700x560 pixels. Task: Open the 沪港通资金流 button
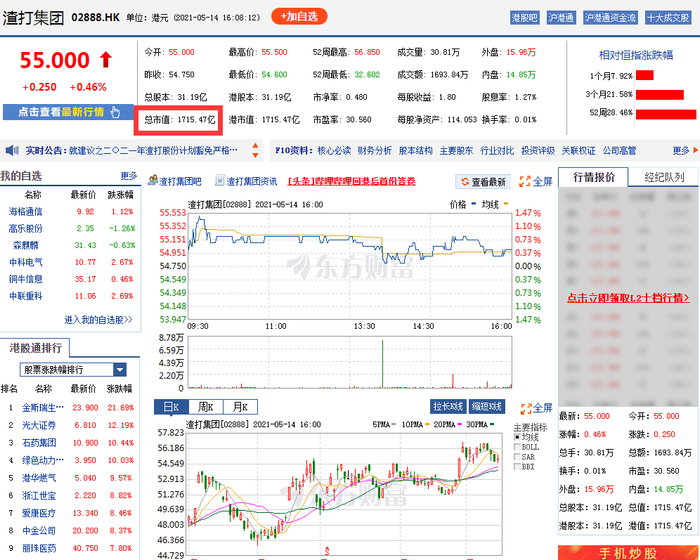tap(610, 17)
